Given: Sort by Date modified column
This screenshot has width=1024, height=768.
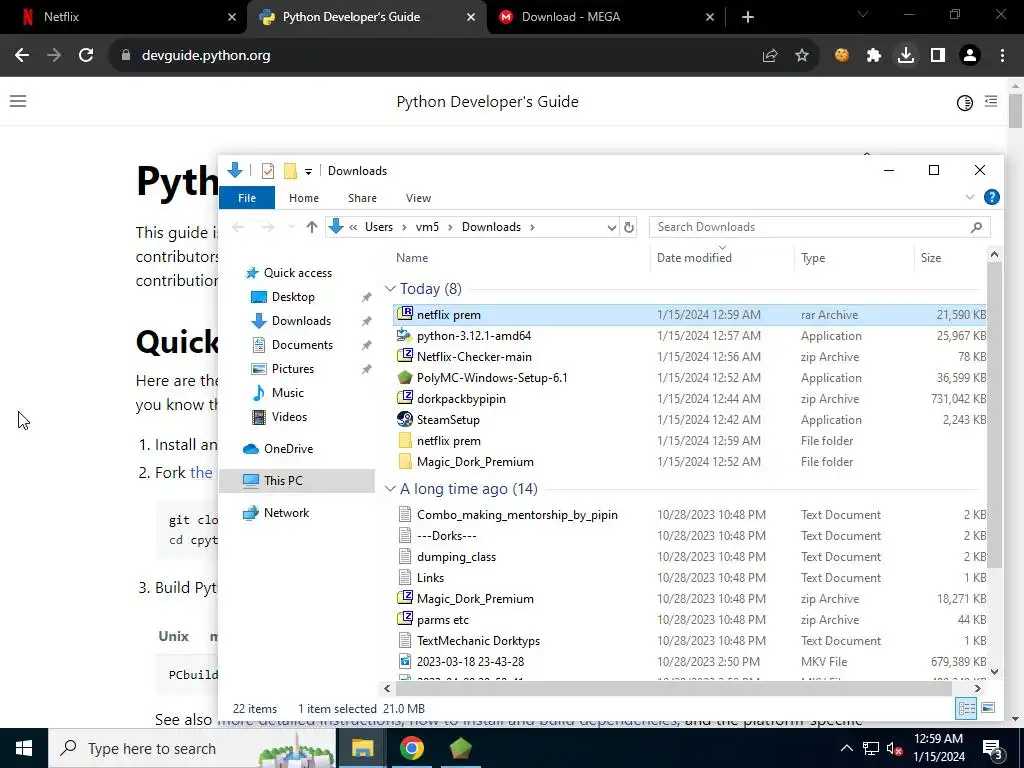Looking at the screenshot, I should pos(722,258).
